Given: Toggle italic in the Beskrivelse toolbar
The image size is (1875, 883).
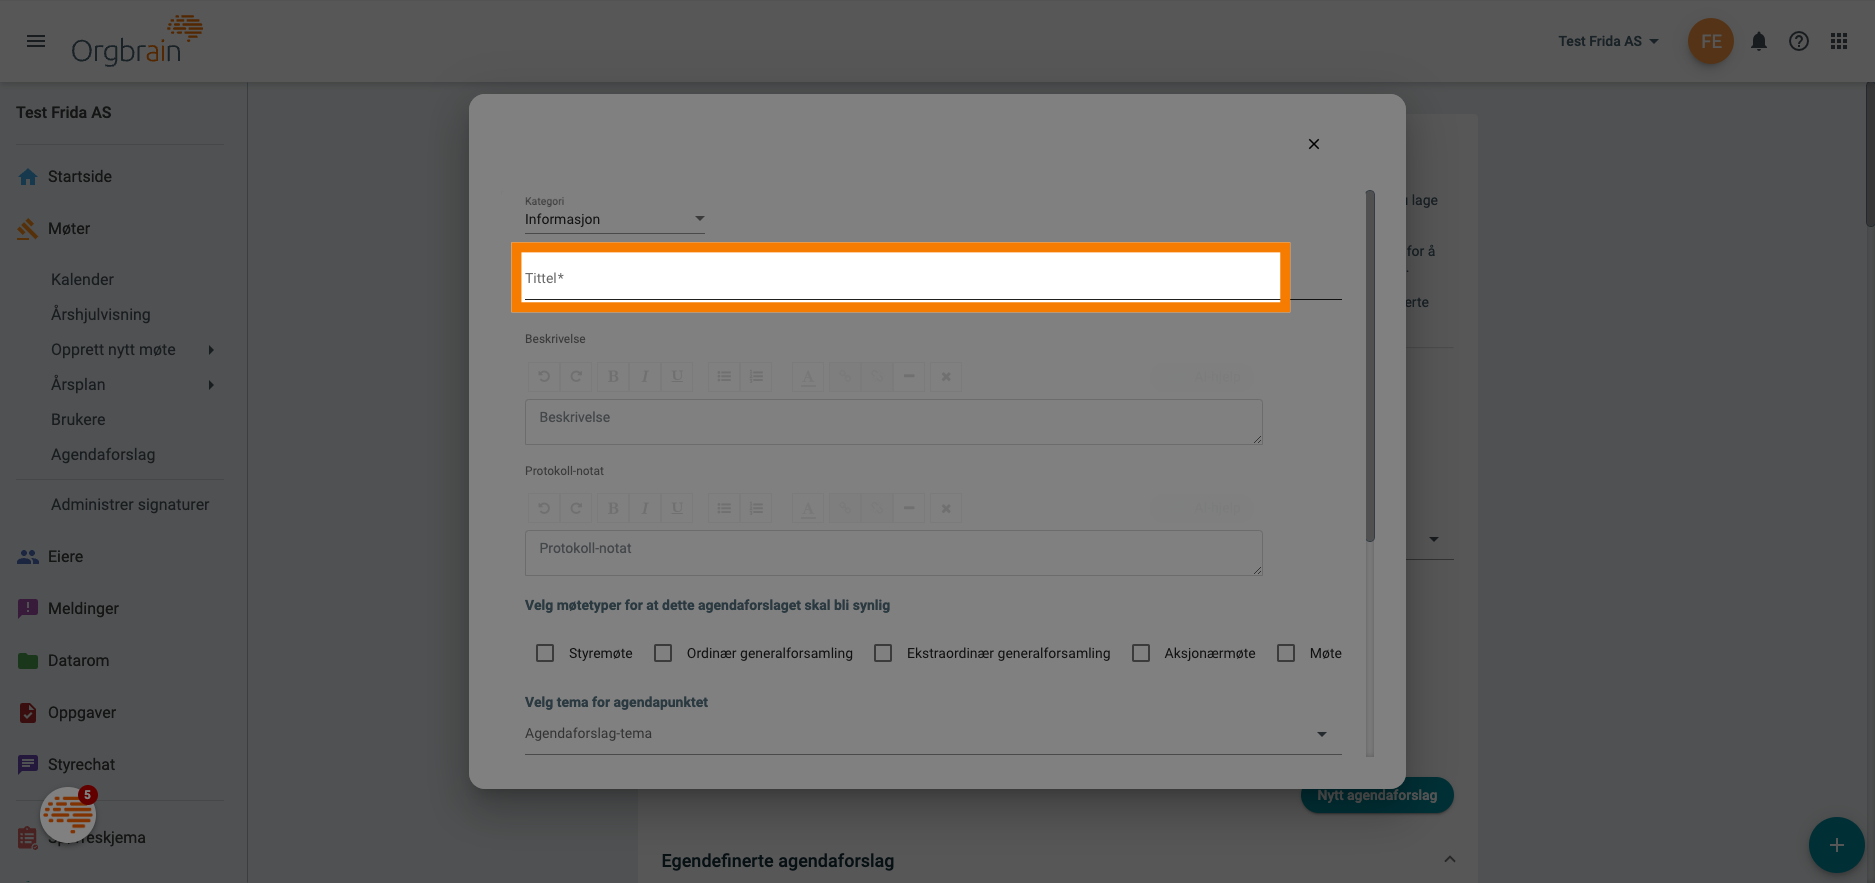Looking at the screenshot, I should [645, 377].
